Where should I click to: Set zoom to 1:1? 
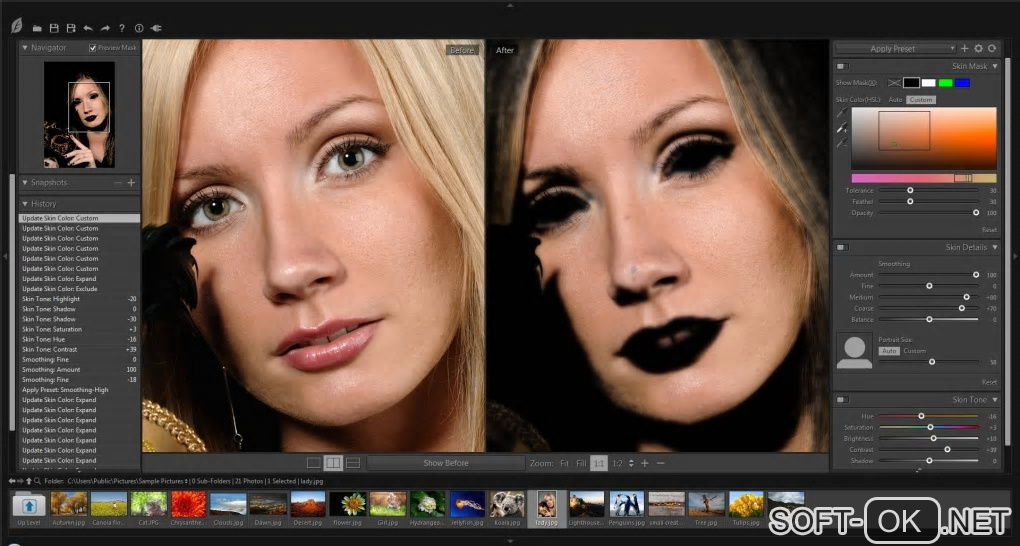[x=598, y=463]
